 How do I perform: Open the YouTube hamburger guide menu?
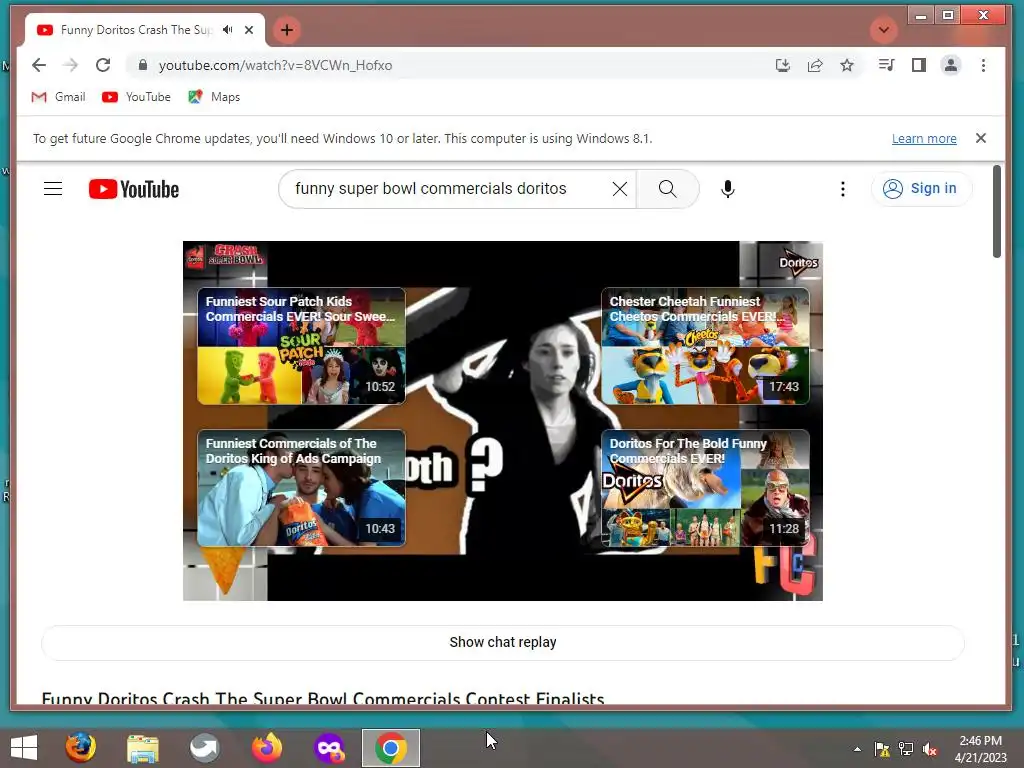53,189
